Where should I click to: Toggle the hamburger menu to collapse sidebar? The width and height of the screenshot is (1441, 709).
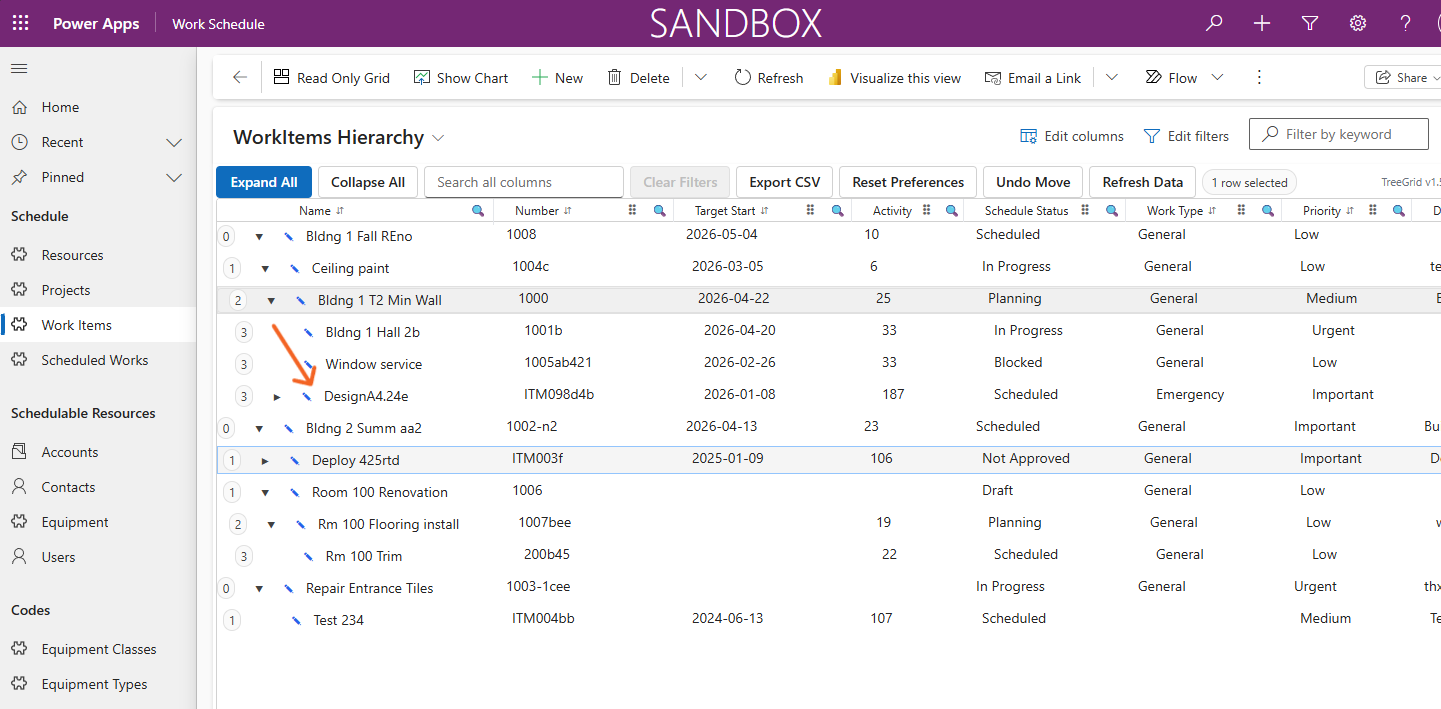click(19, 69)
